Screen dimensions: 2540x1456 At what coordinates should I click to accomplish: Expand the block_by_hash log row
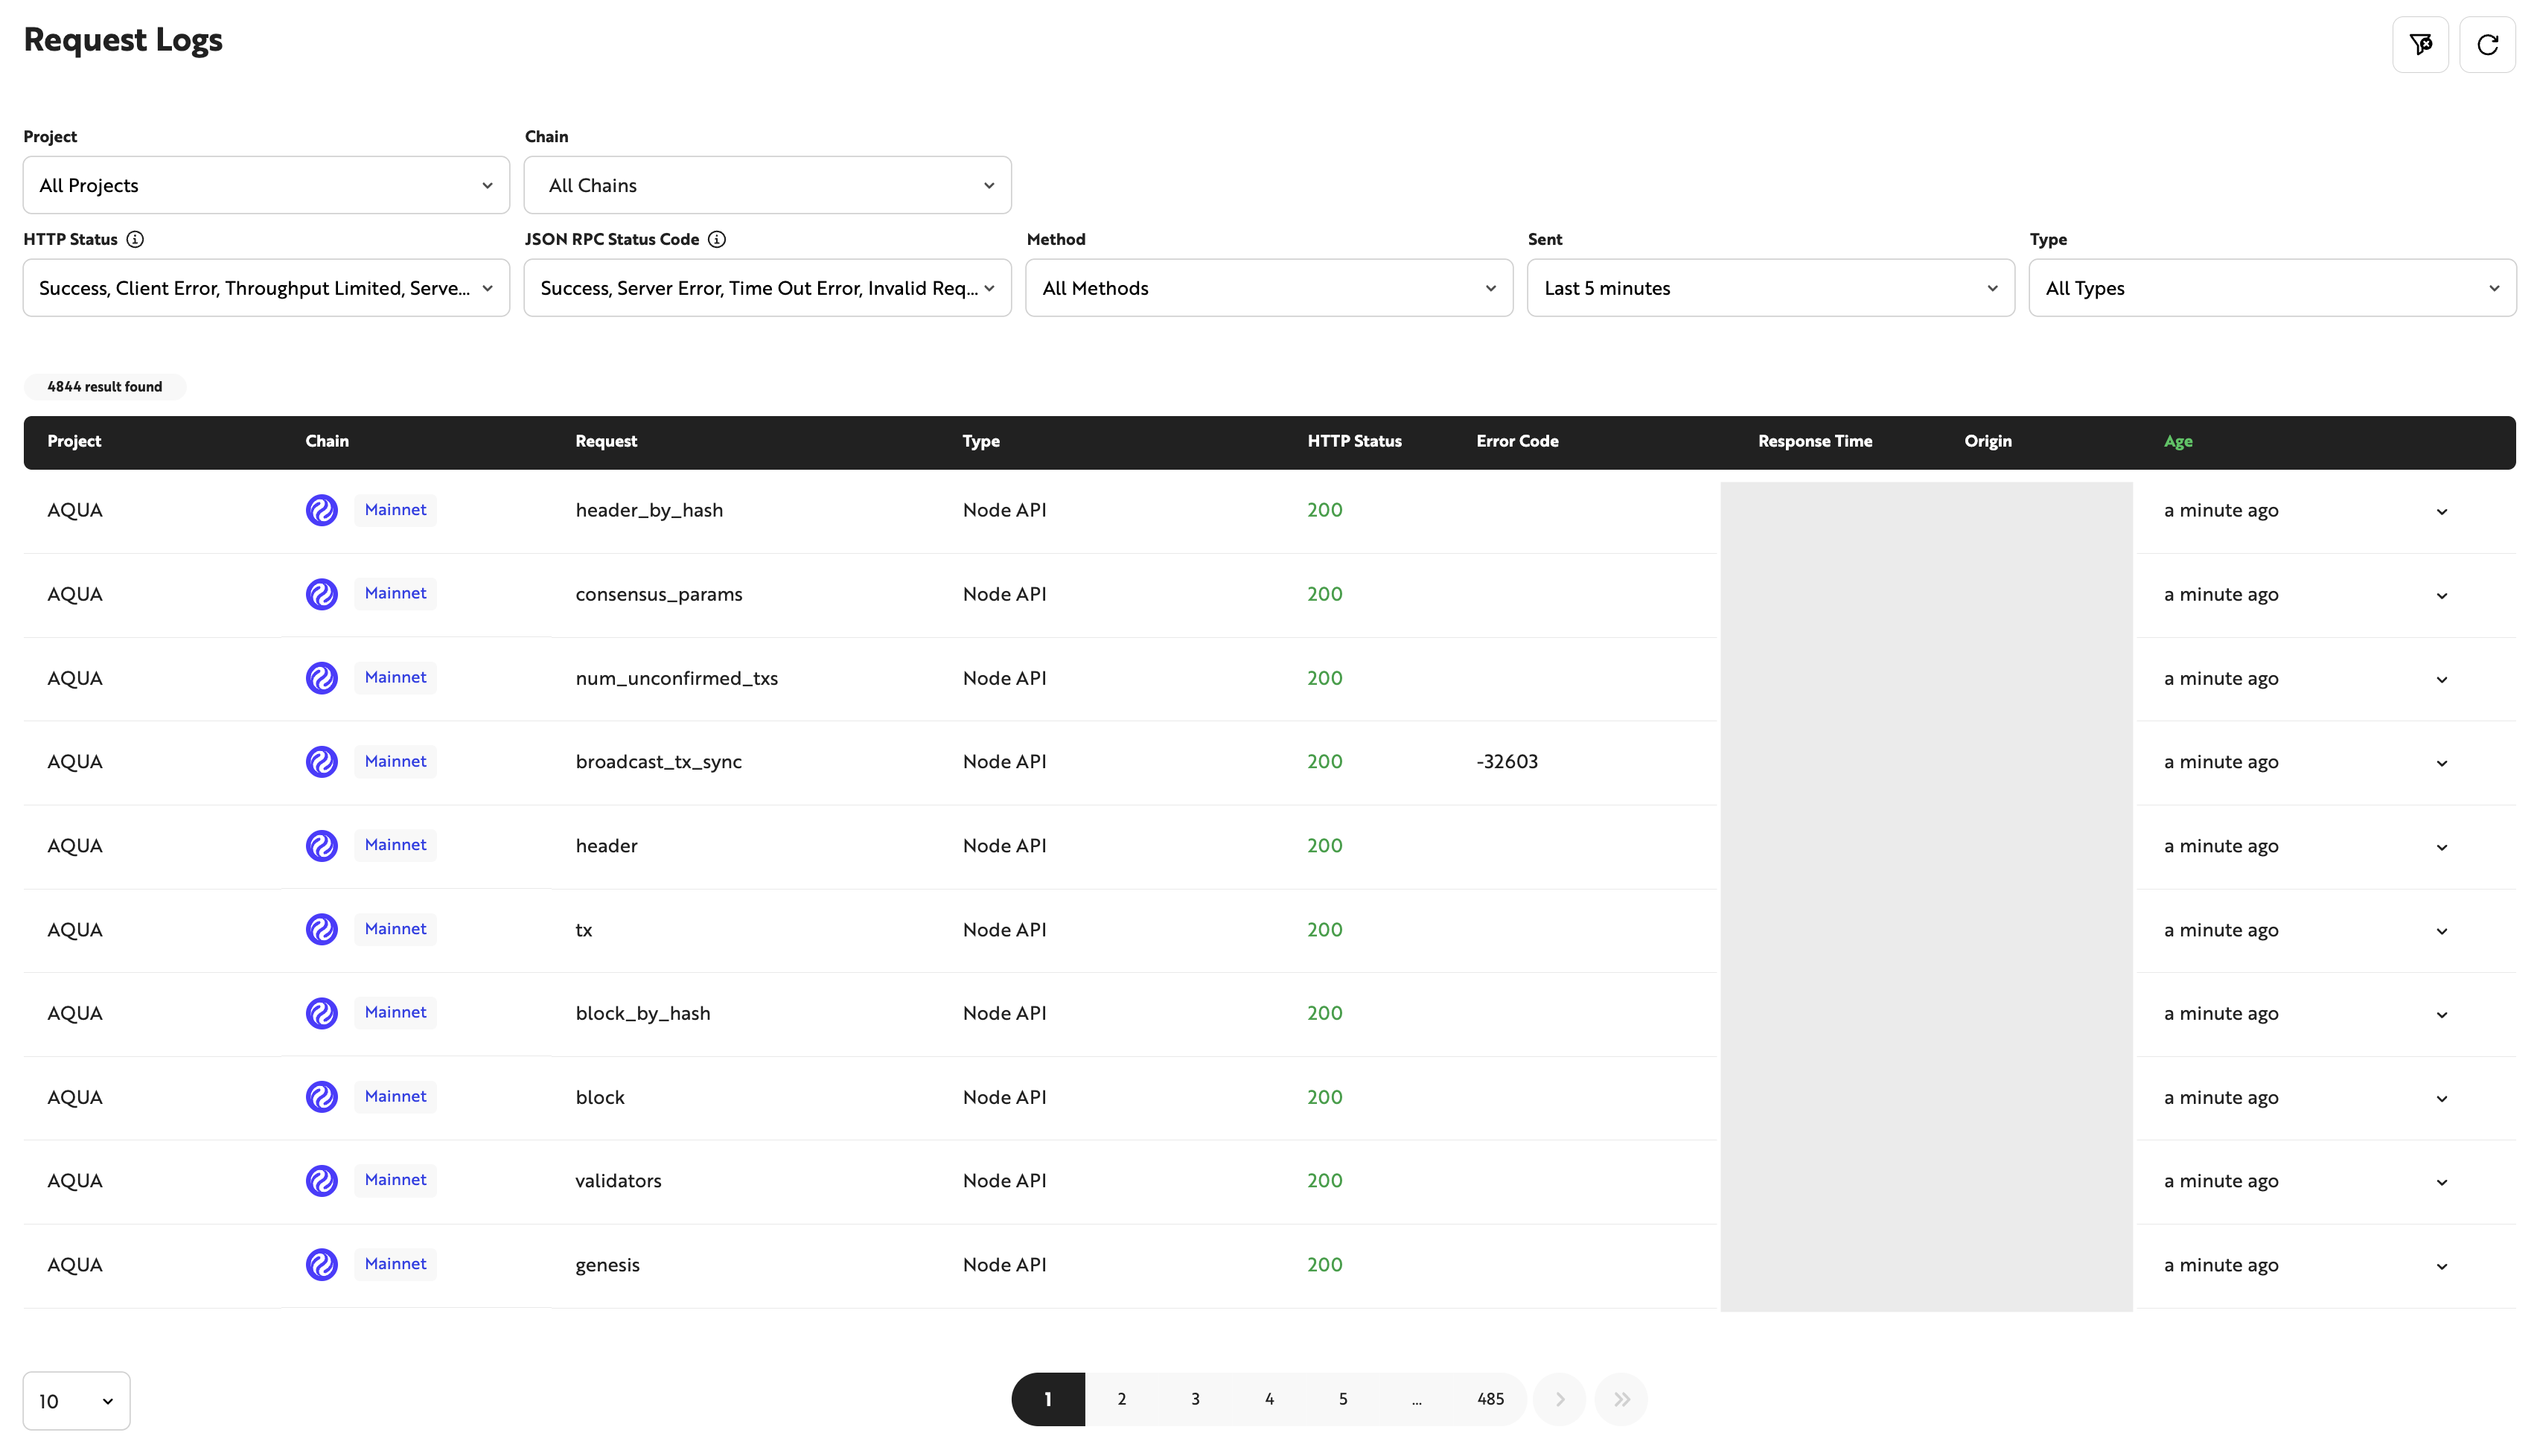[2441, 1015]
